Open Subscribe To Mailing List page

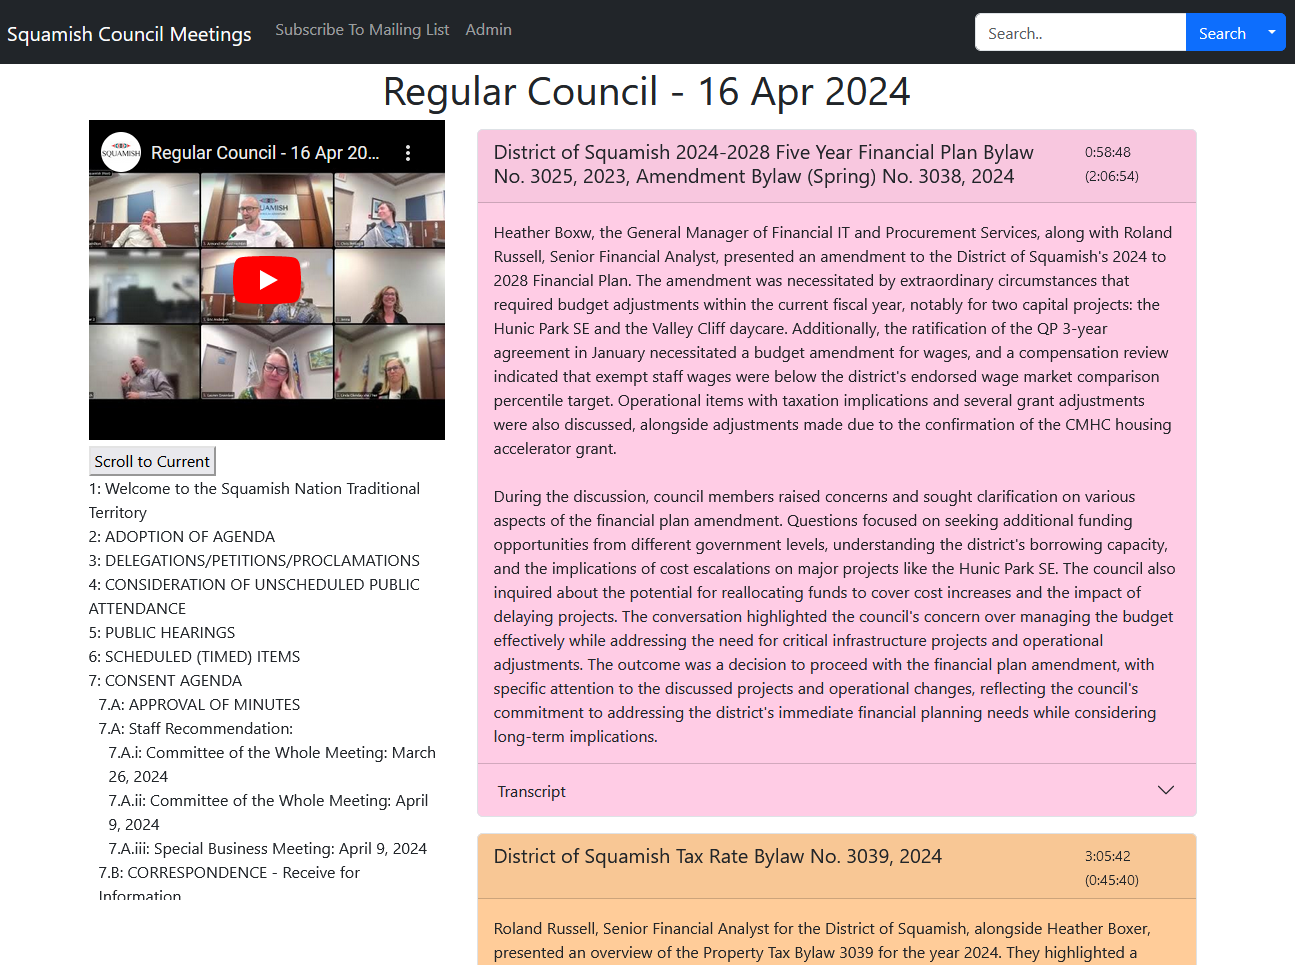pyautogui.click(x=362, y=30)
